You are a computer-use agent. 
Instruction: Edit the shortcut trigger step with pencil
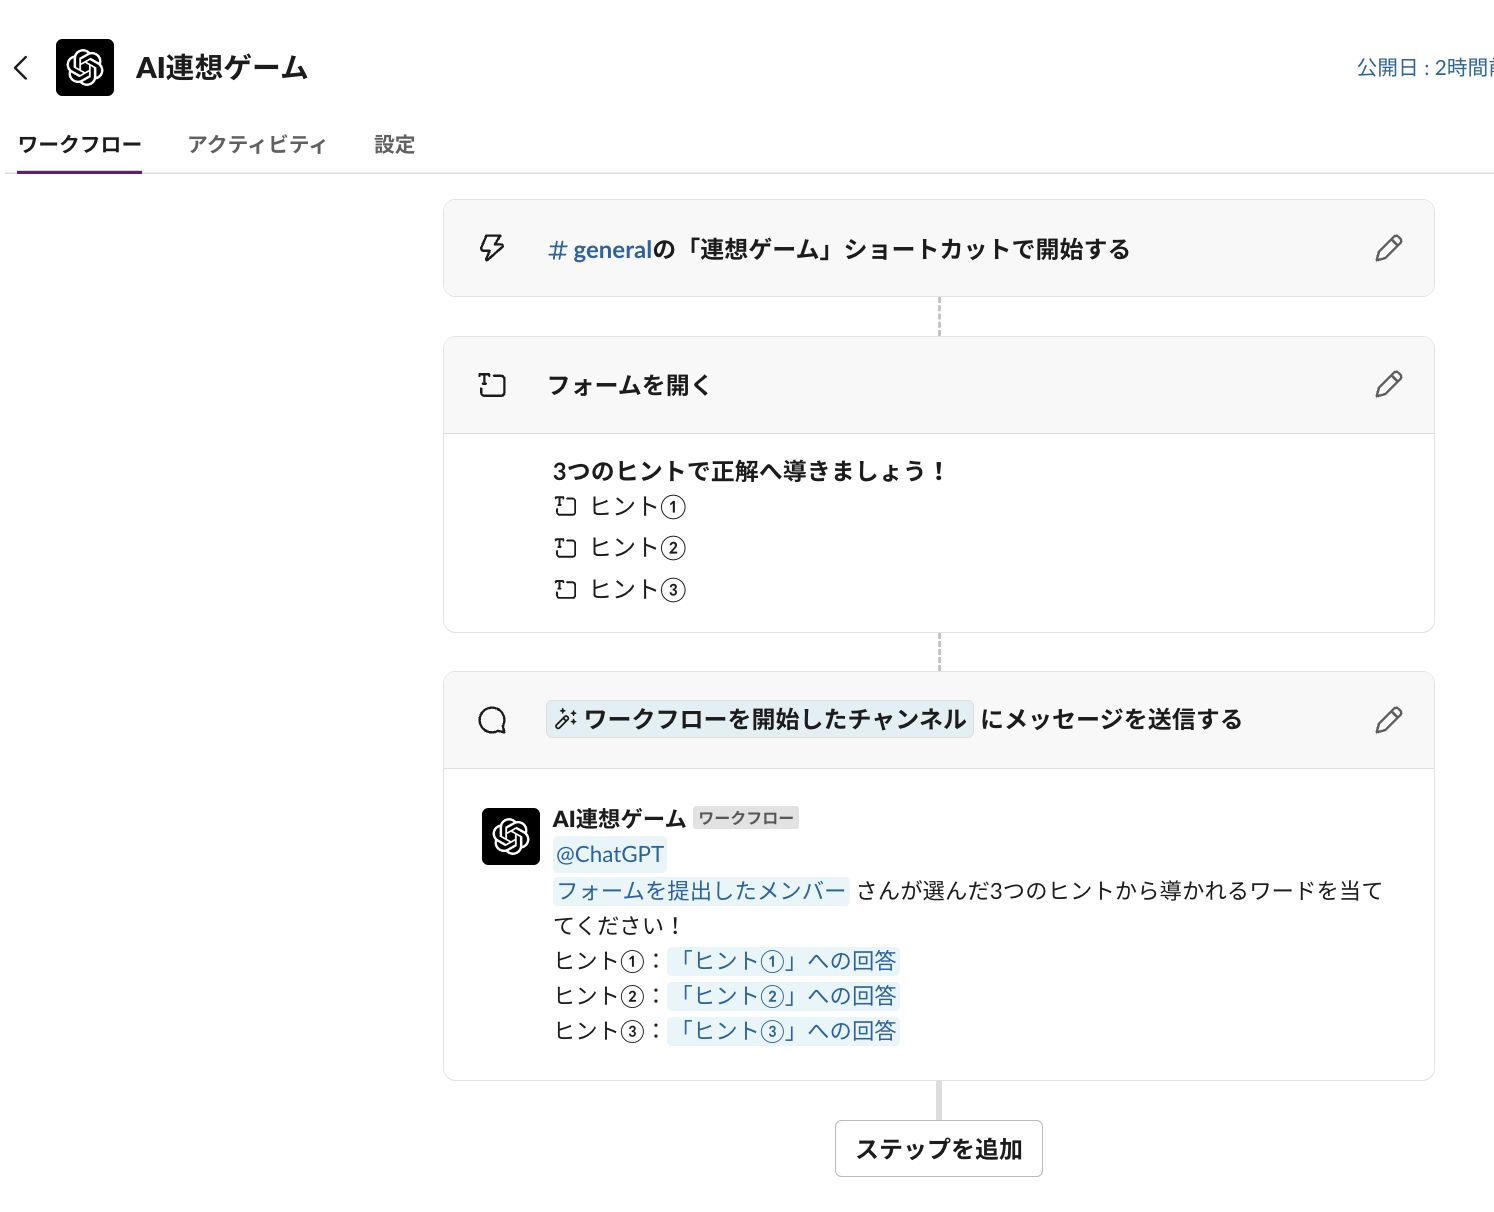[x=1388, y=248]
